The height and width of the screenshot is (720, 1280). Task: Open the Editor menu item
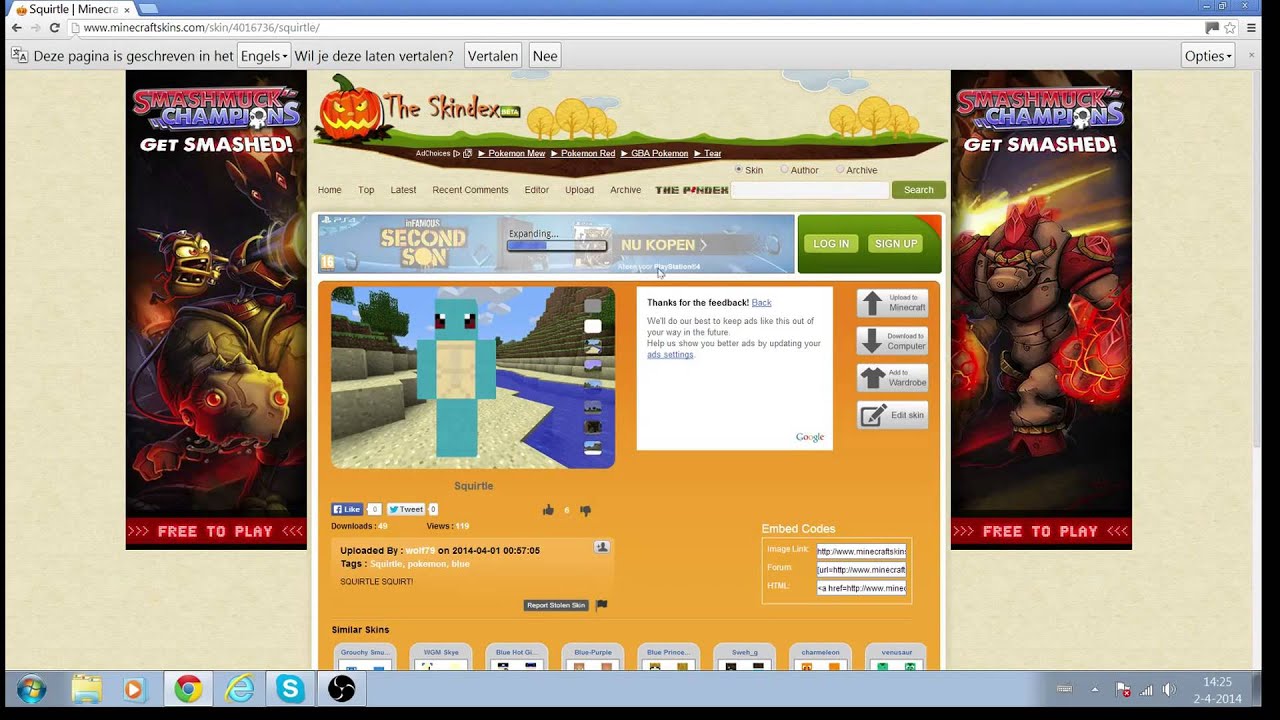pyautogui.click(x=537, y=190)
